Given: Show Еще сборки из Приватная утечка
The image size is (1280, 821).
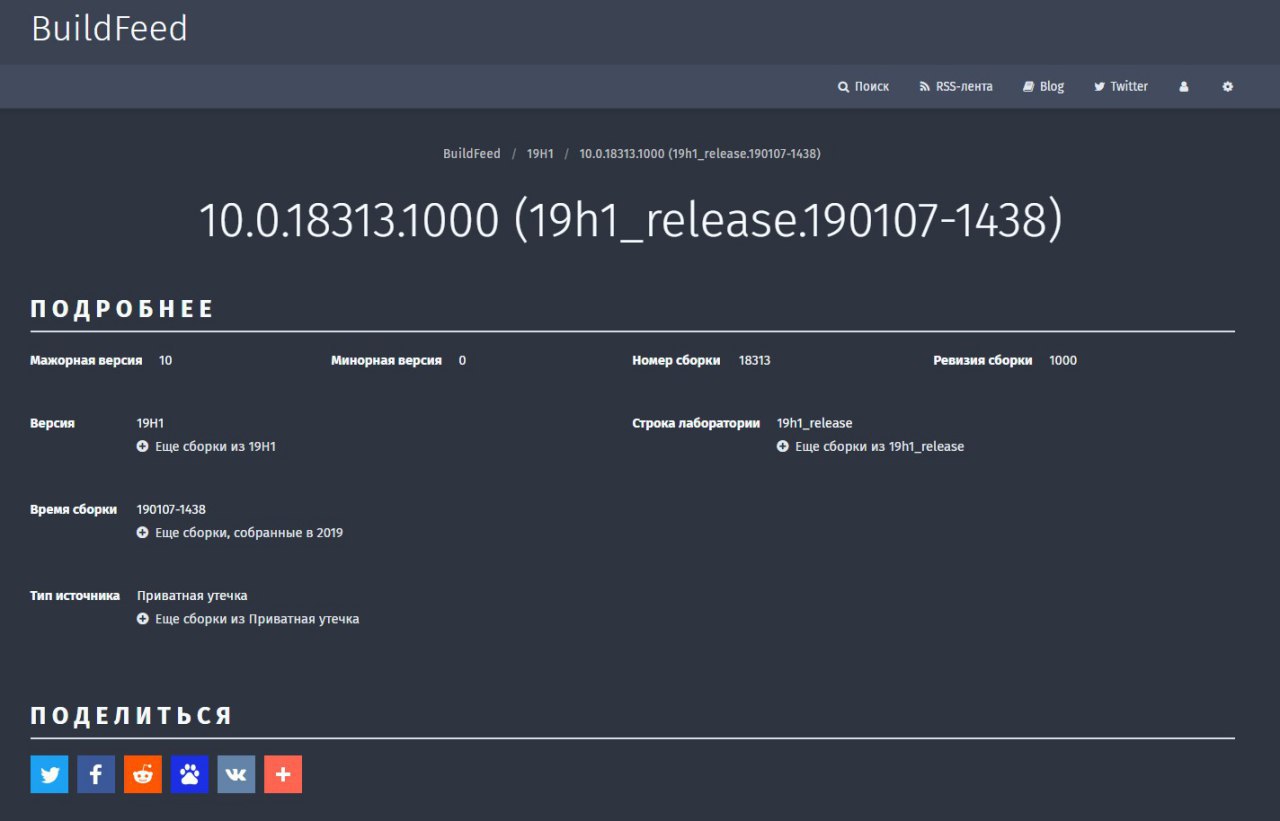Looking at the screenshot, I should [248, 619].
